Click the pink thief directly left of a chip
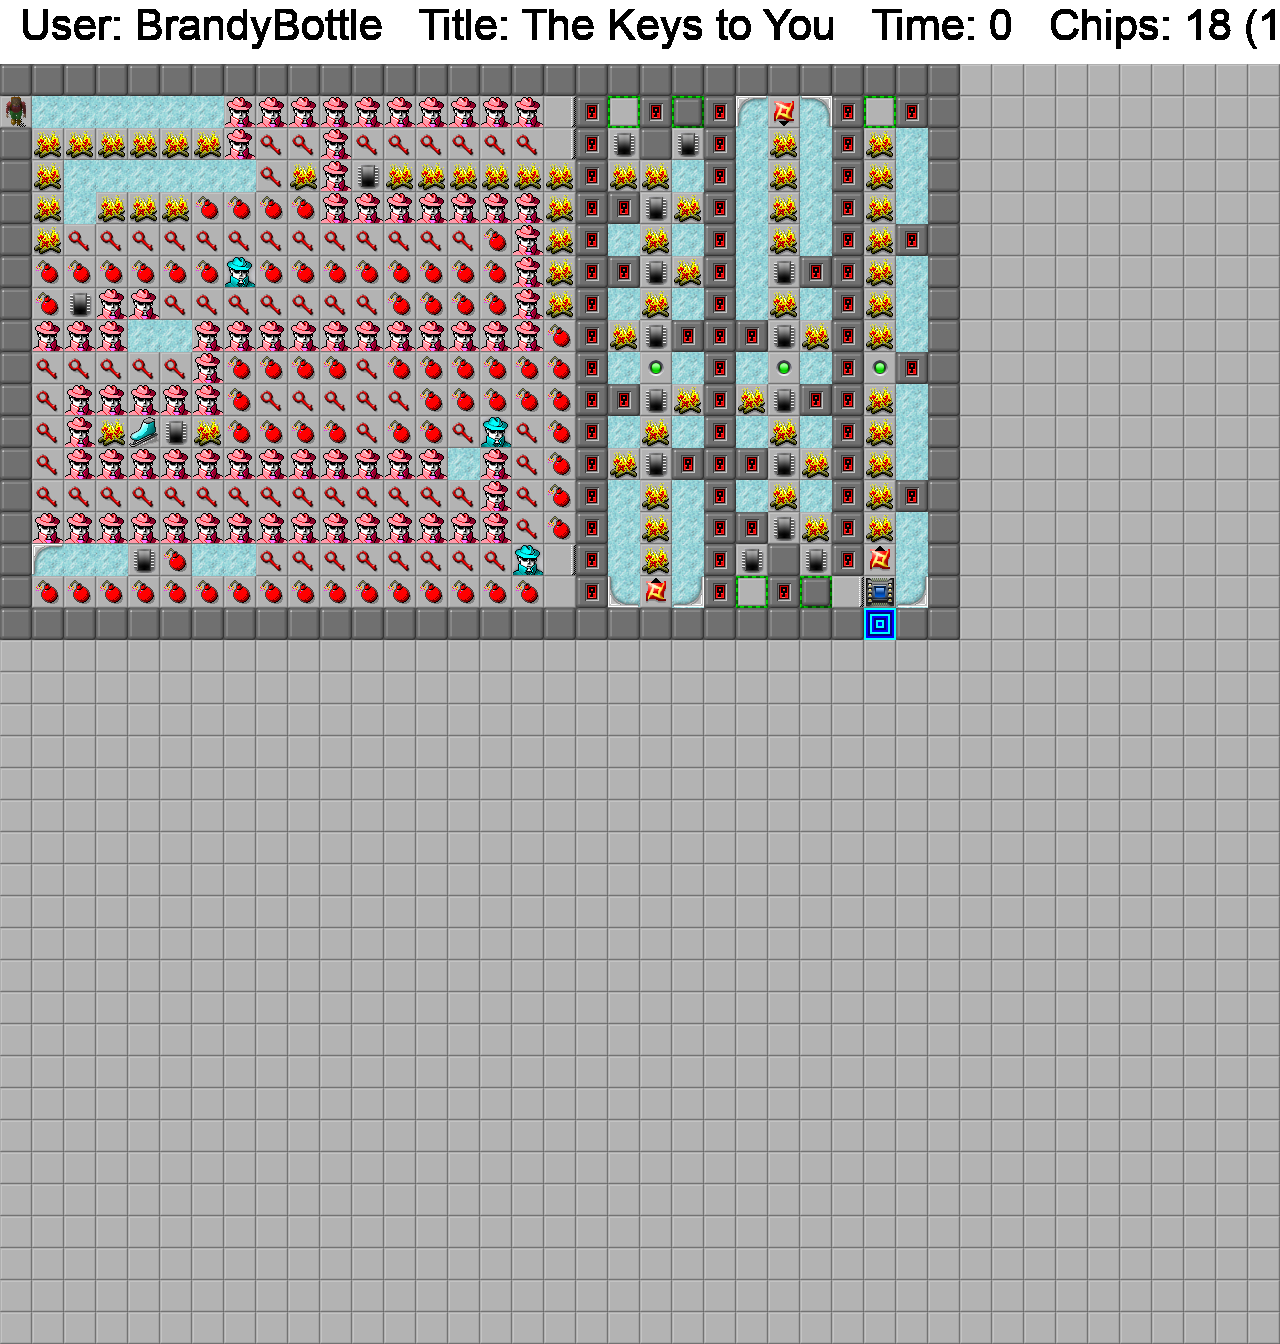The height and width of the screenshot is (1344, 1280). (x=336, y=176)
